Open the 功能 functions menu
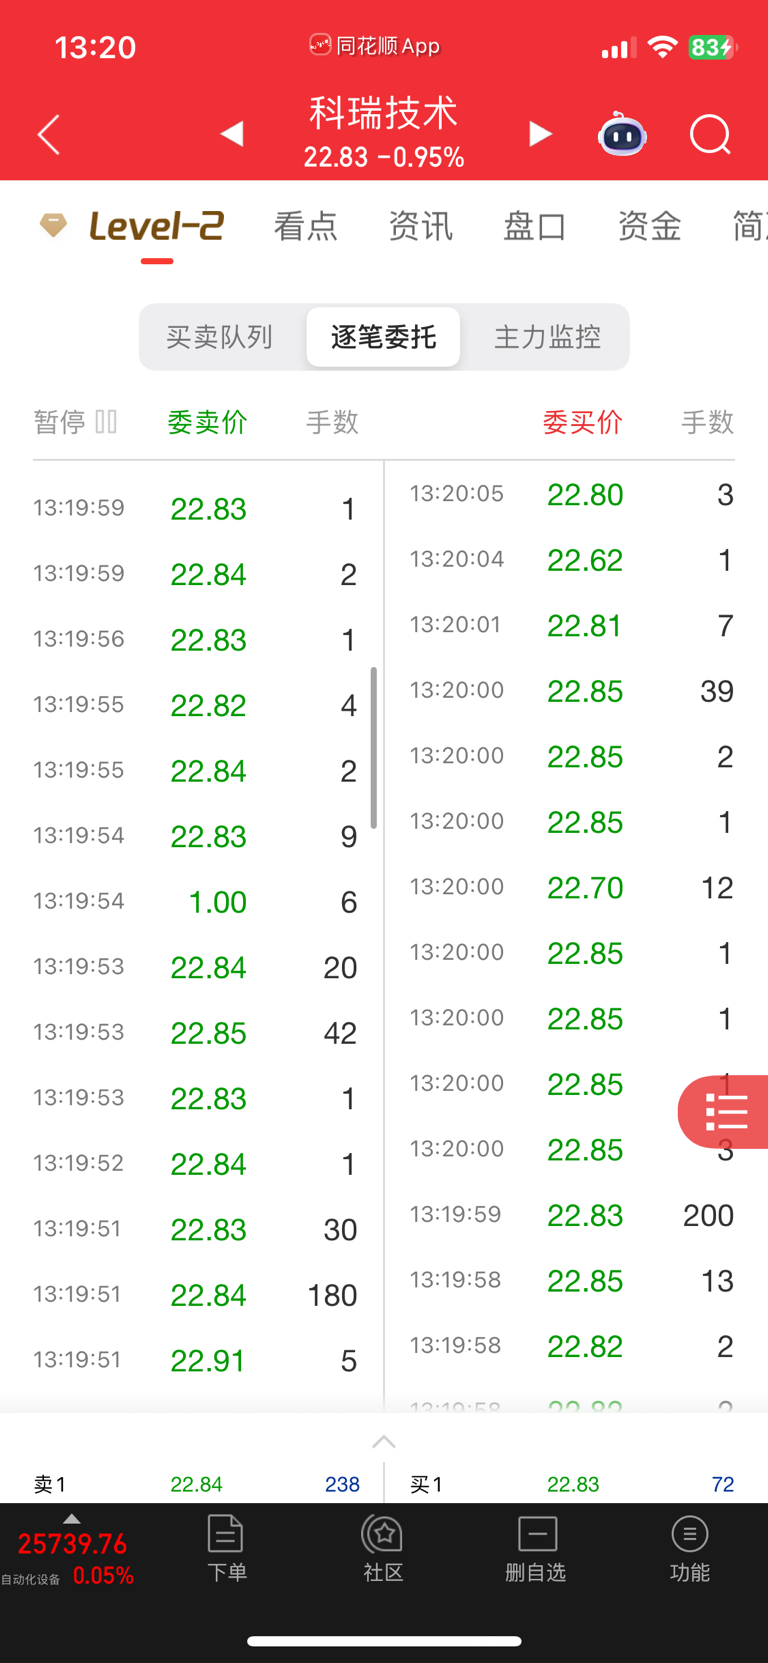This screenshot has width=768, height=1663. pos(689,1548)
